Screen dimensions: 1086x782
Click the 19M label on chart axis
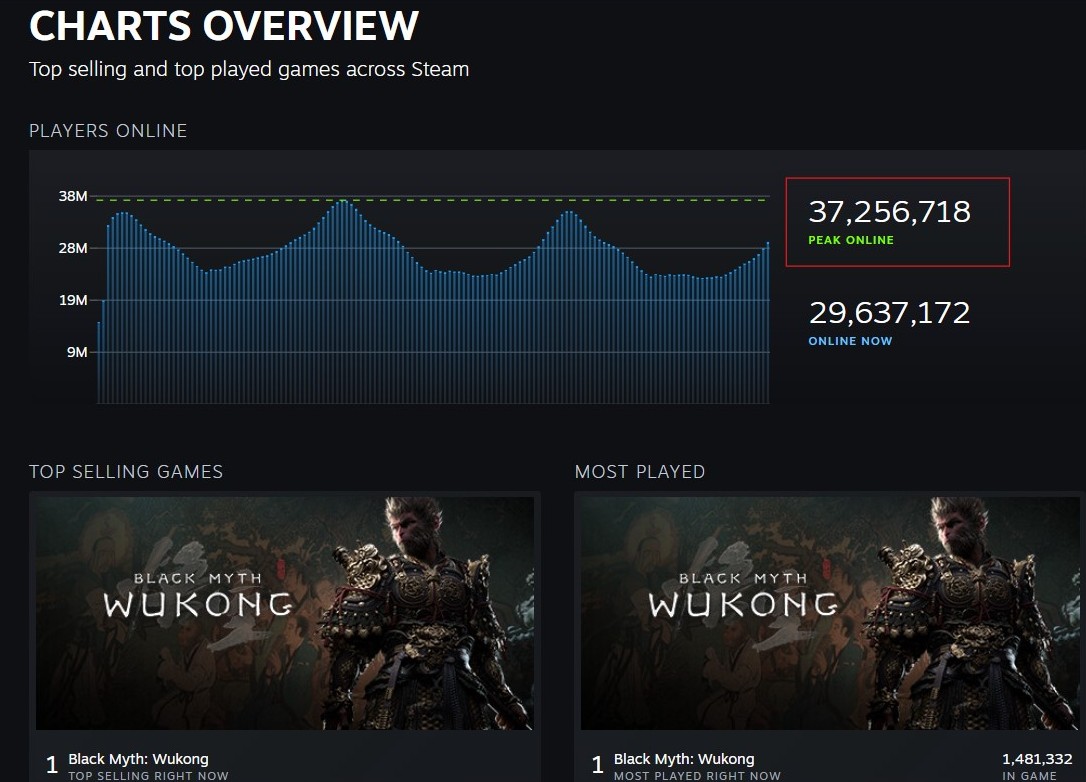73,300
